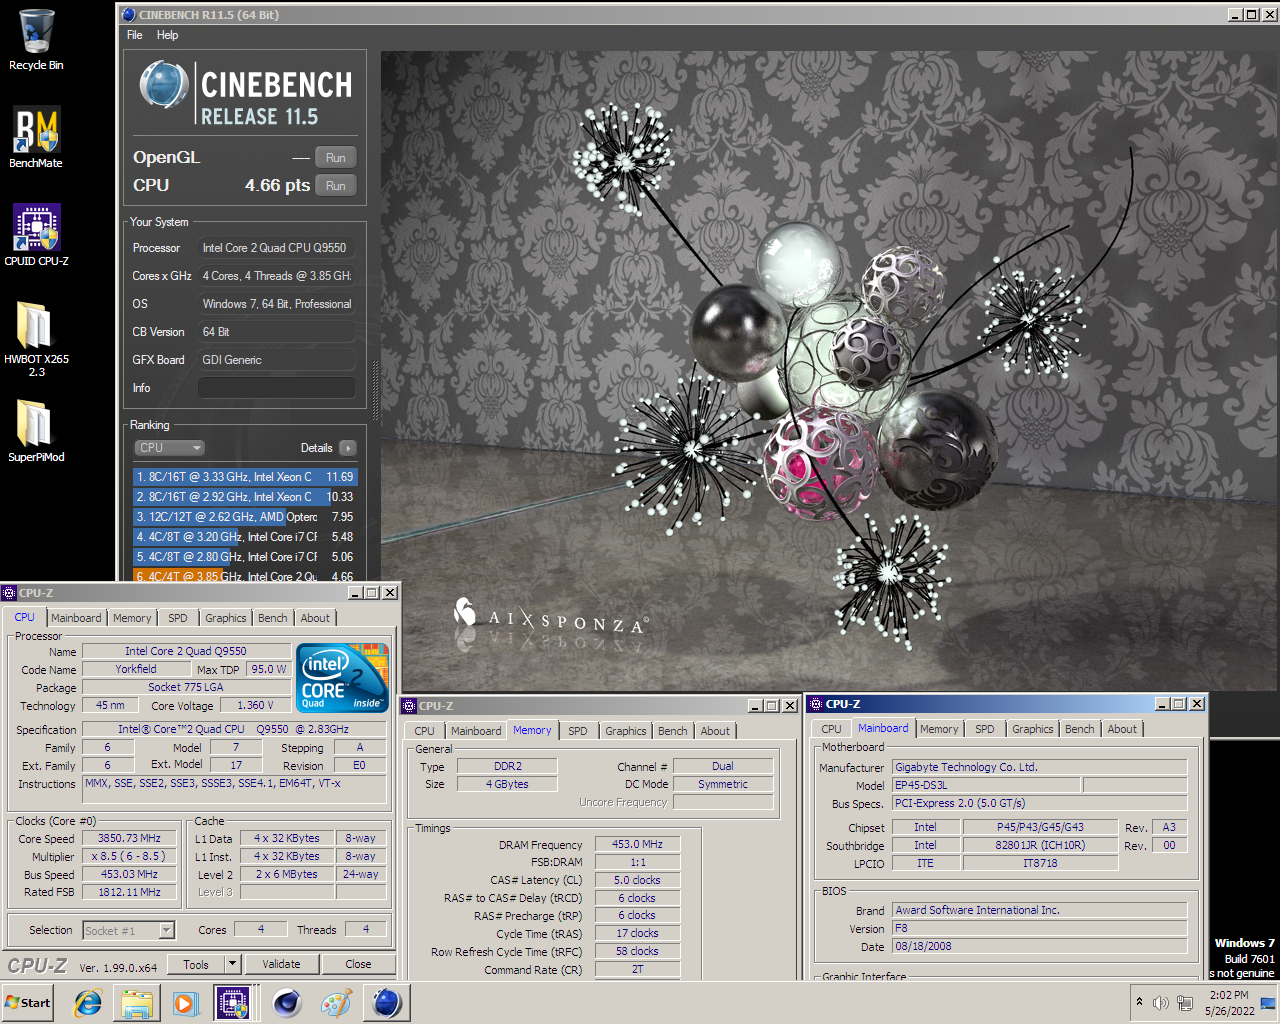Screen dimensions: 1280x1024
Task: Select the AMD Opteron ranking row
Action: 245,517
